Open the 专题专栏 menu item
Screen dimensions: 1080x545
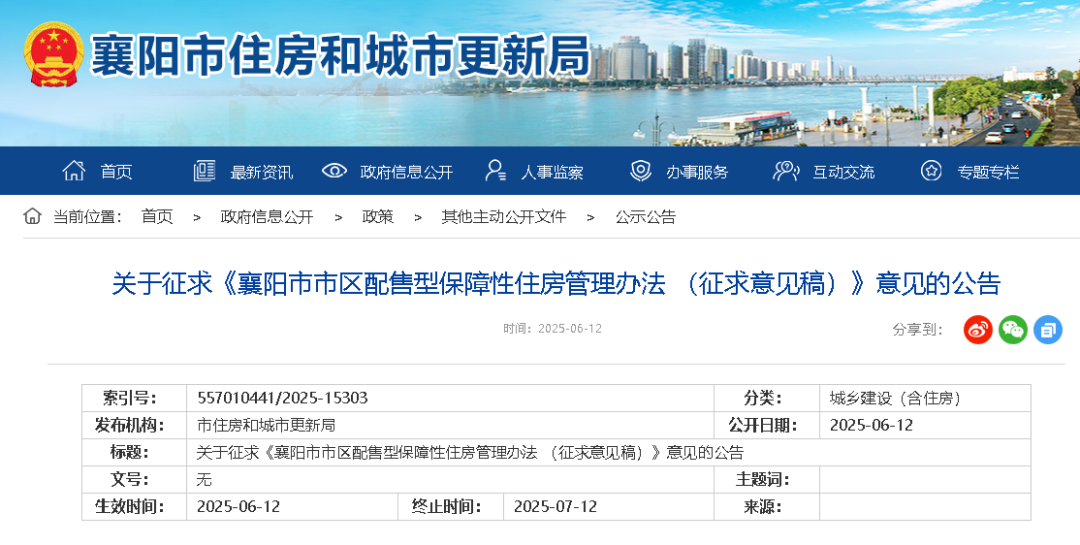(988, 172)
